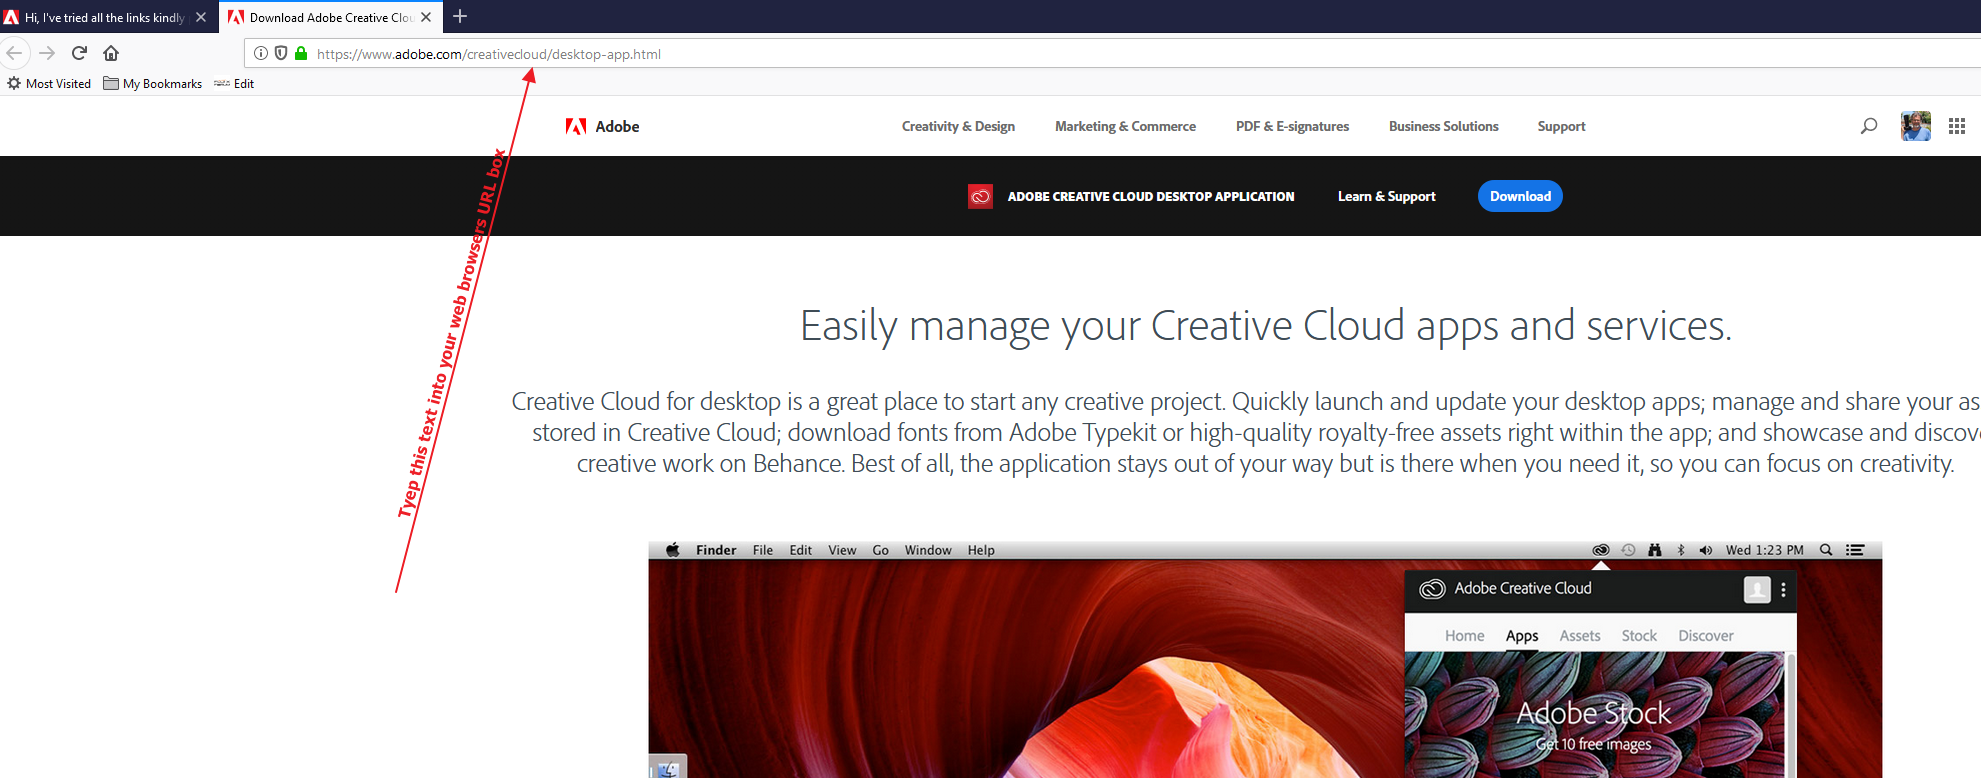Open the Business Solutions menu
The width and height of the screenshot is (1981, 778).
click(1443, 126)
